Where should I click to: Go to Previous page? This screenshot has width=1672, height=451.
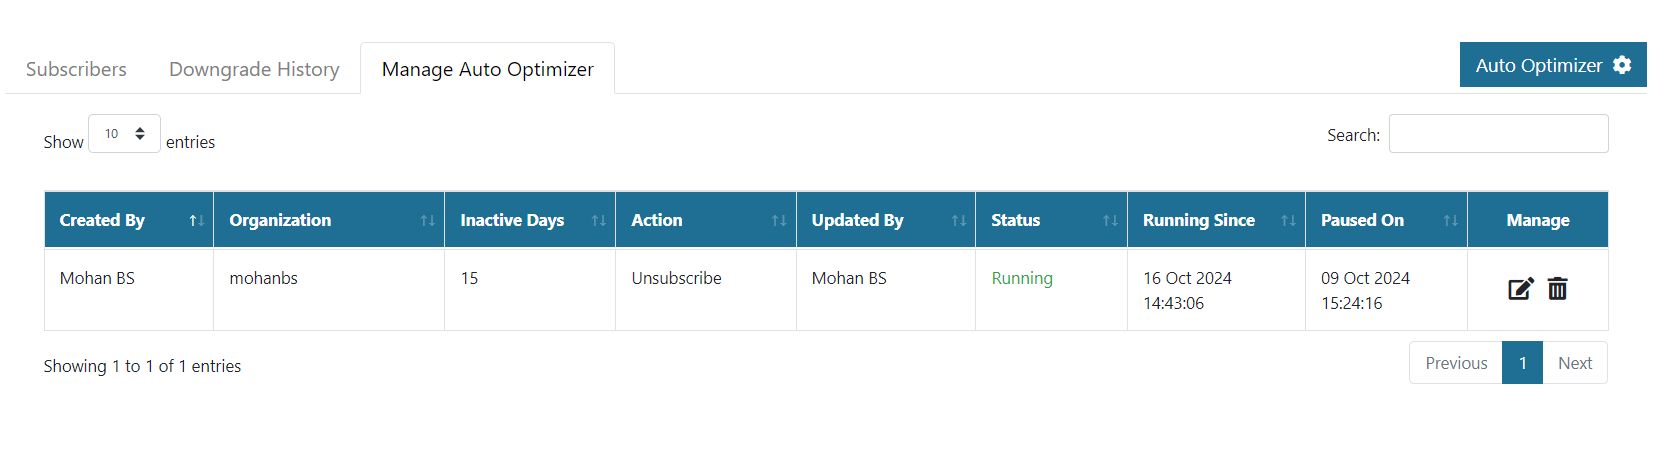1456,363
